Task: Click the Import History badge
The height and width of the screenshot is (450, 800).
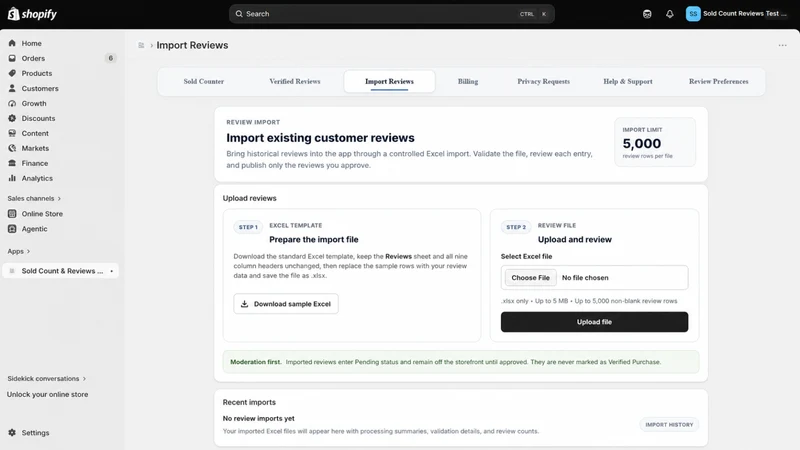Action: pyautogui.click(x=669, y=424)
